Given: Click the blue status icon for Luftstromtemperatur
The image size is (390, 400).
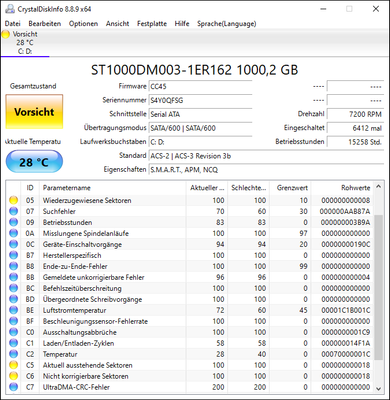Looking at the screenshot, I should pos(13,310).
